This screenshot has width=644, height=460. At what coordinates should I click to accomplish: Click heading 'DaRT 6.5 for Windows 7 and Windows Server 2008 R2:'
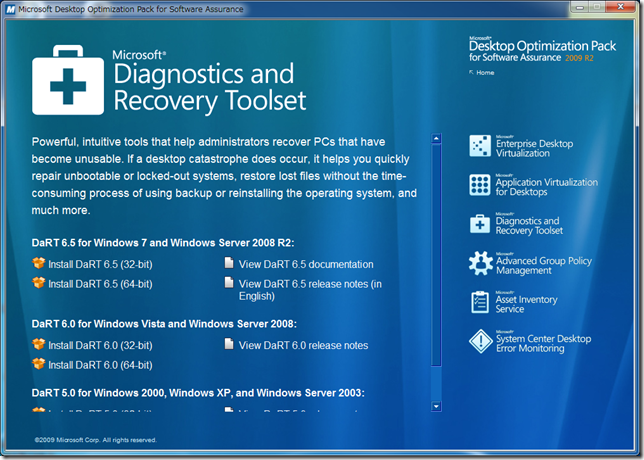coord(163,243)
